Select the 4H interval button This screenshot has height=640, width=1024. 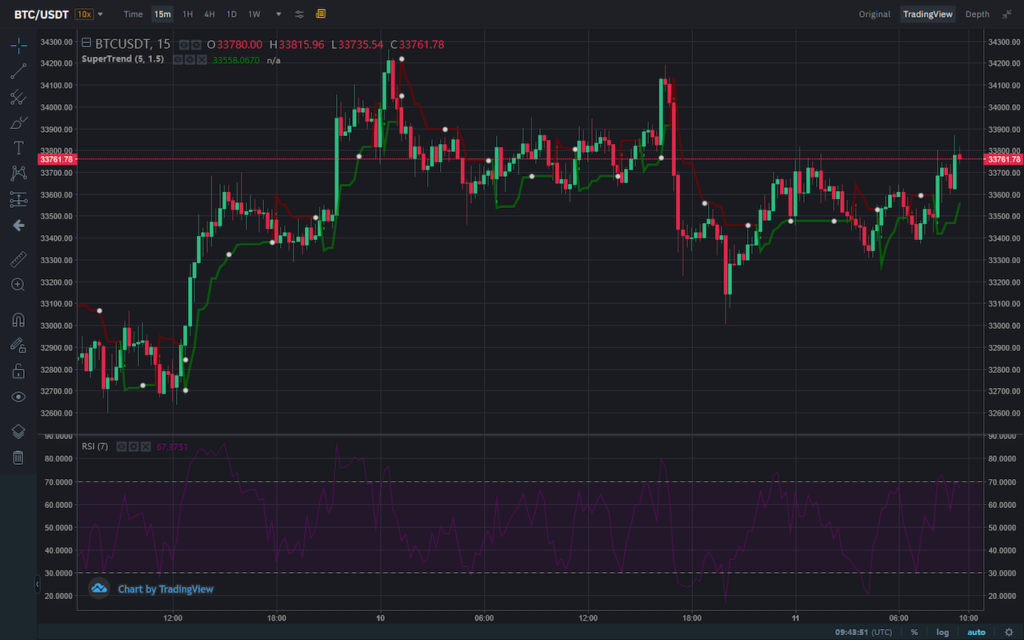point(209,14)
